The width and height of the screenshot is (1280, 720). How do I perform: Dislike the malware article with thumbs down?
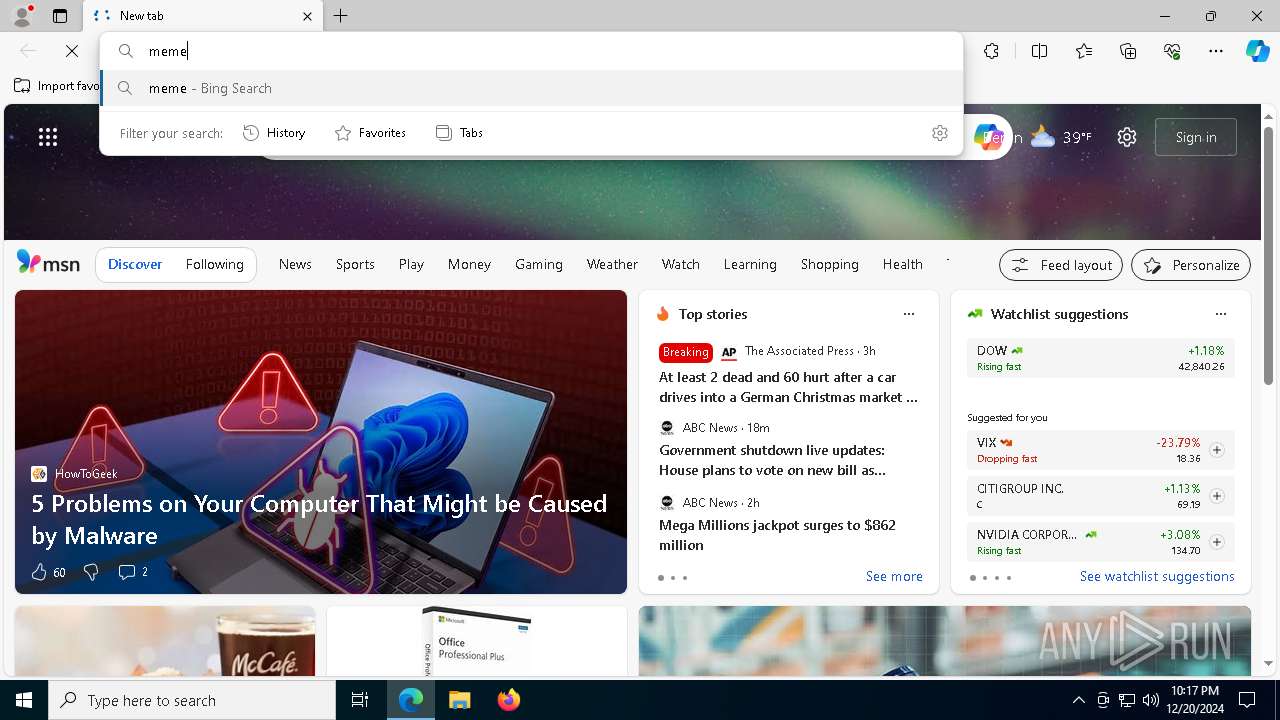[91, 572]
